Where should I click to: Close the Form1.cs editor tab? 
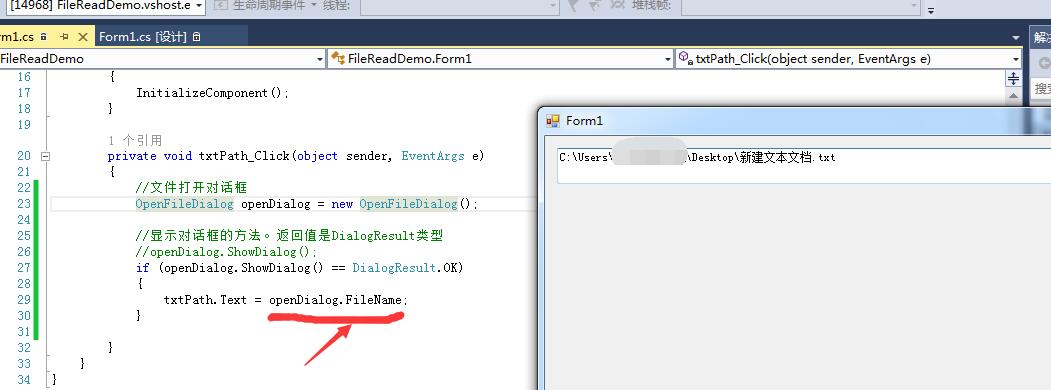click(83, 37)
